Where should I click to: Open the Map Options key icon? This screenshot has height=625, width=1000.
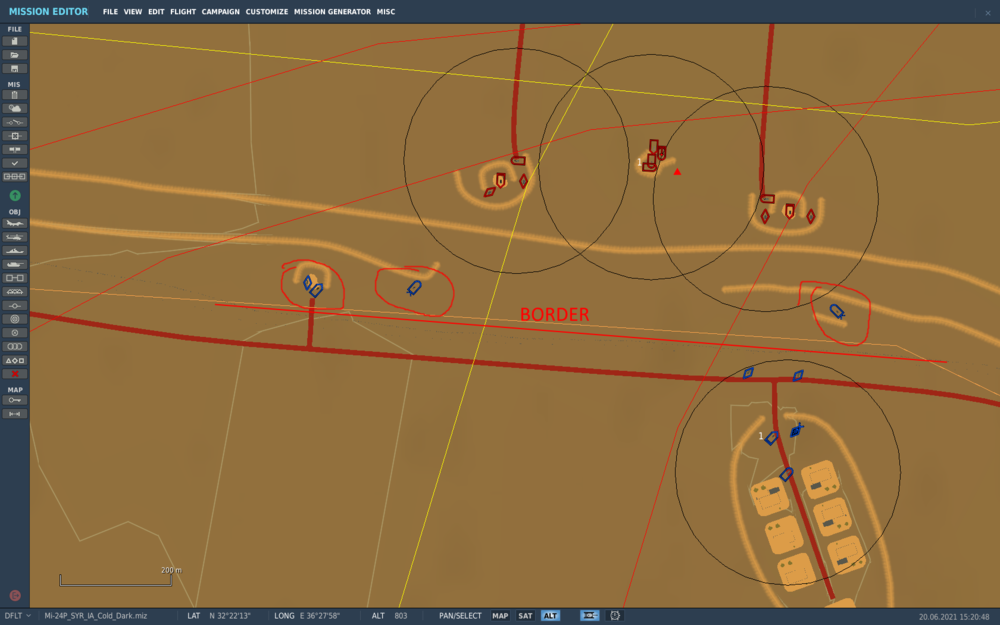tap(15, 400)
